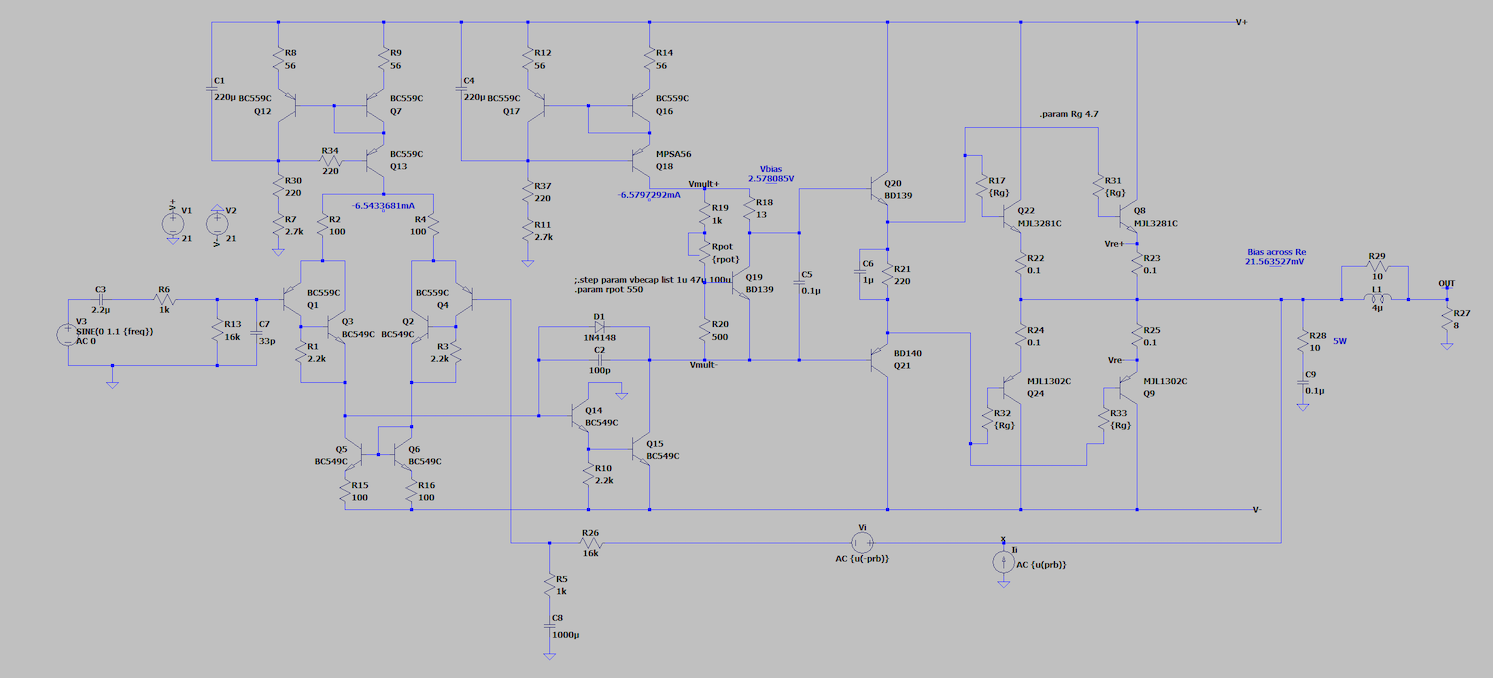This screenshot has height=678, width=1493.
Task: Click load resistor R27 8 ohm
Action: [x=1446, y=320]
